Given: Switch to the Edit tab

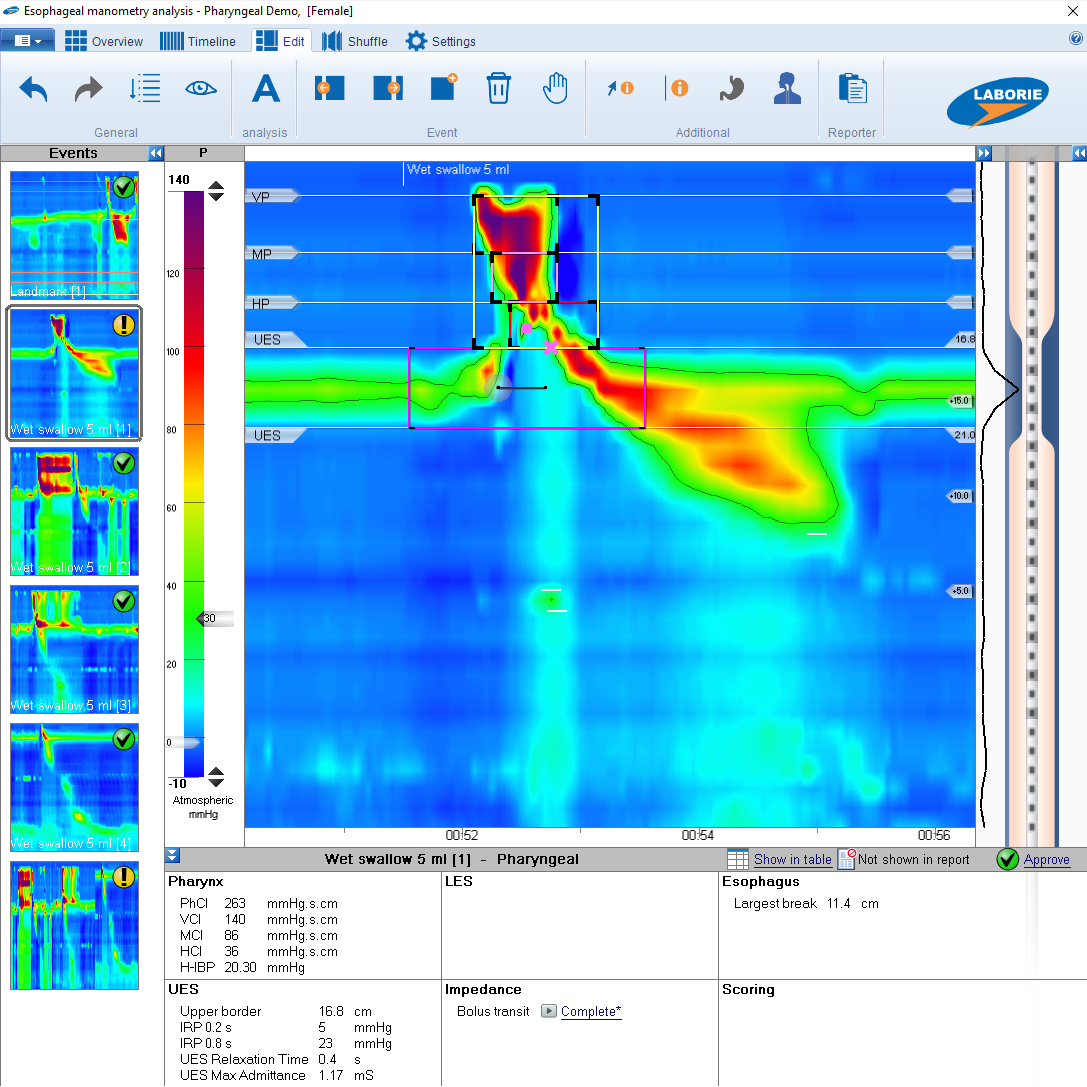Looking at the screenshot, I should 280,41.
